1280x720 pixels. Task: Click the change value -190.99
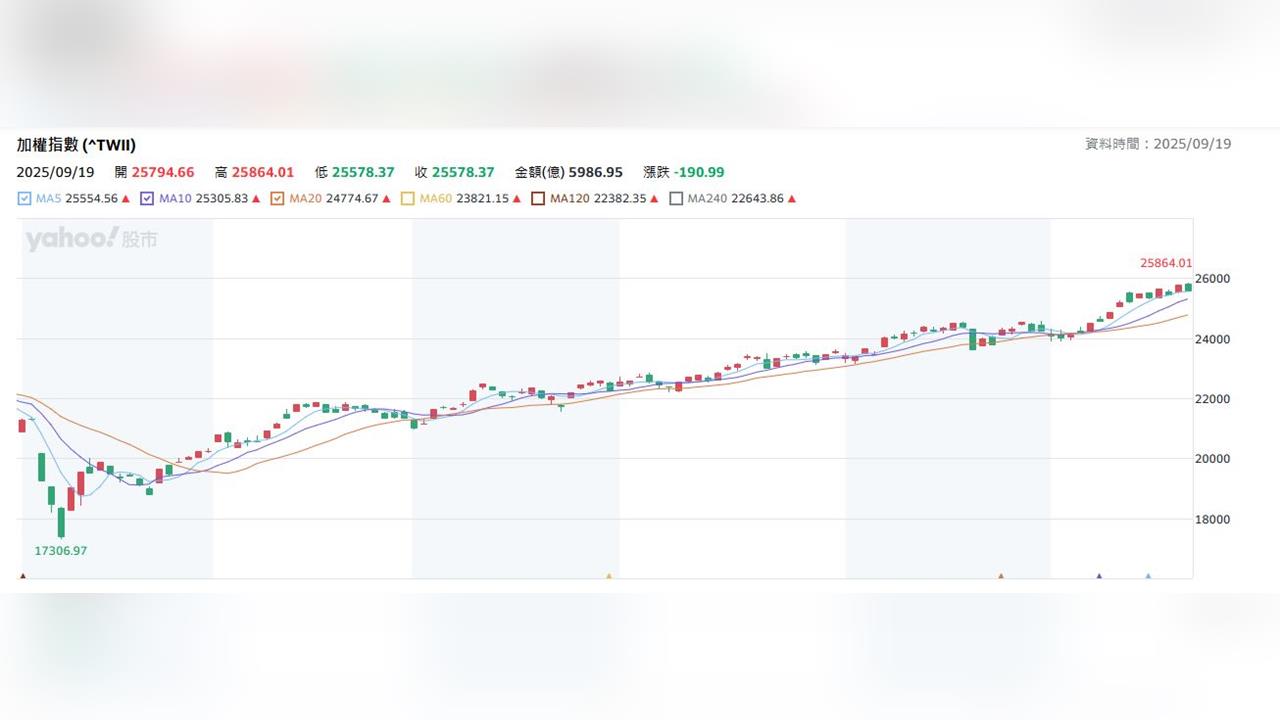pyautogui.click(x=699, y=172)
